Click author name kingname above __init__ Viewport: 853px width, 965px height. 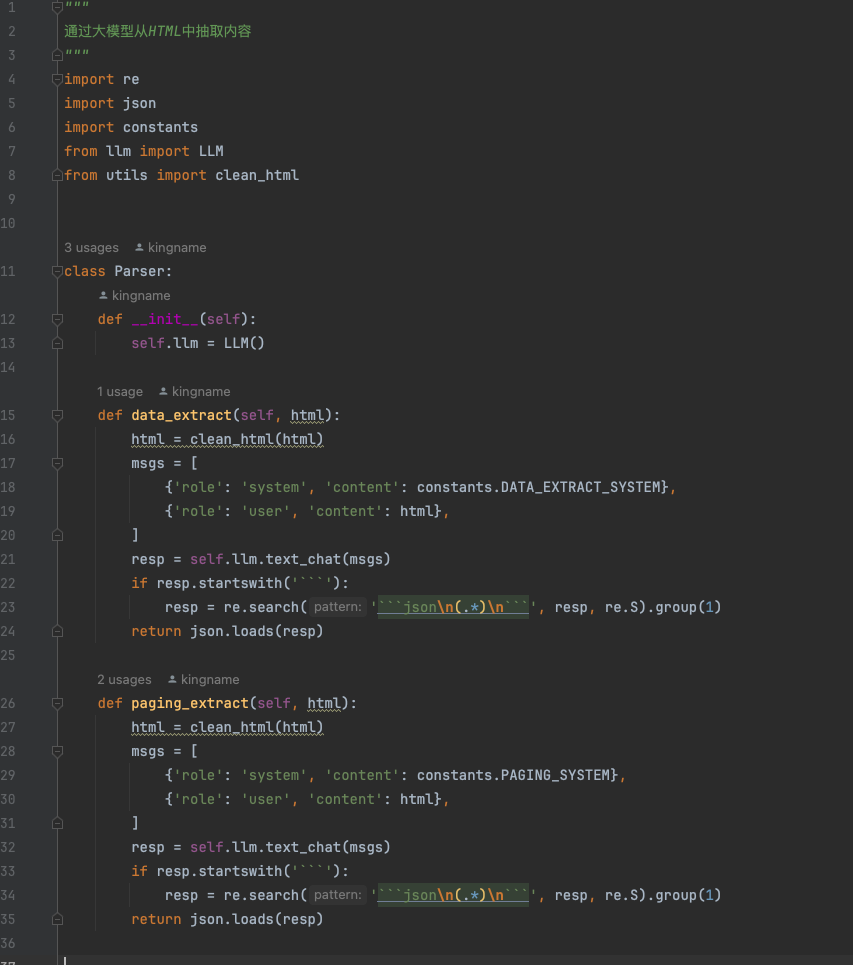(141, 295)
